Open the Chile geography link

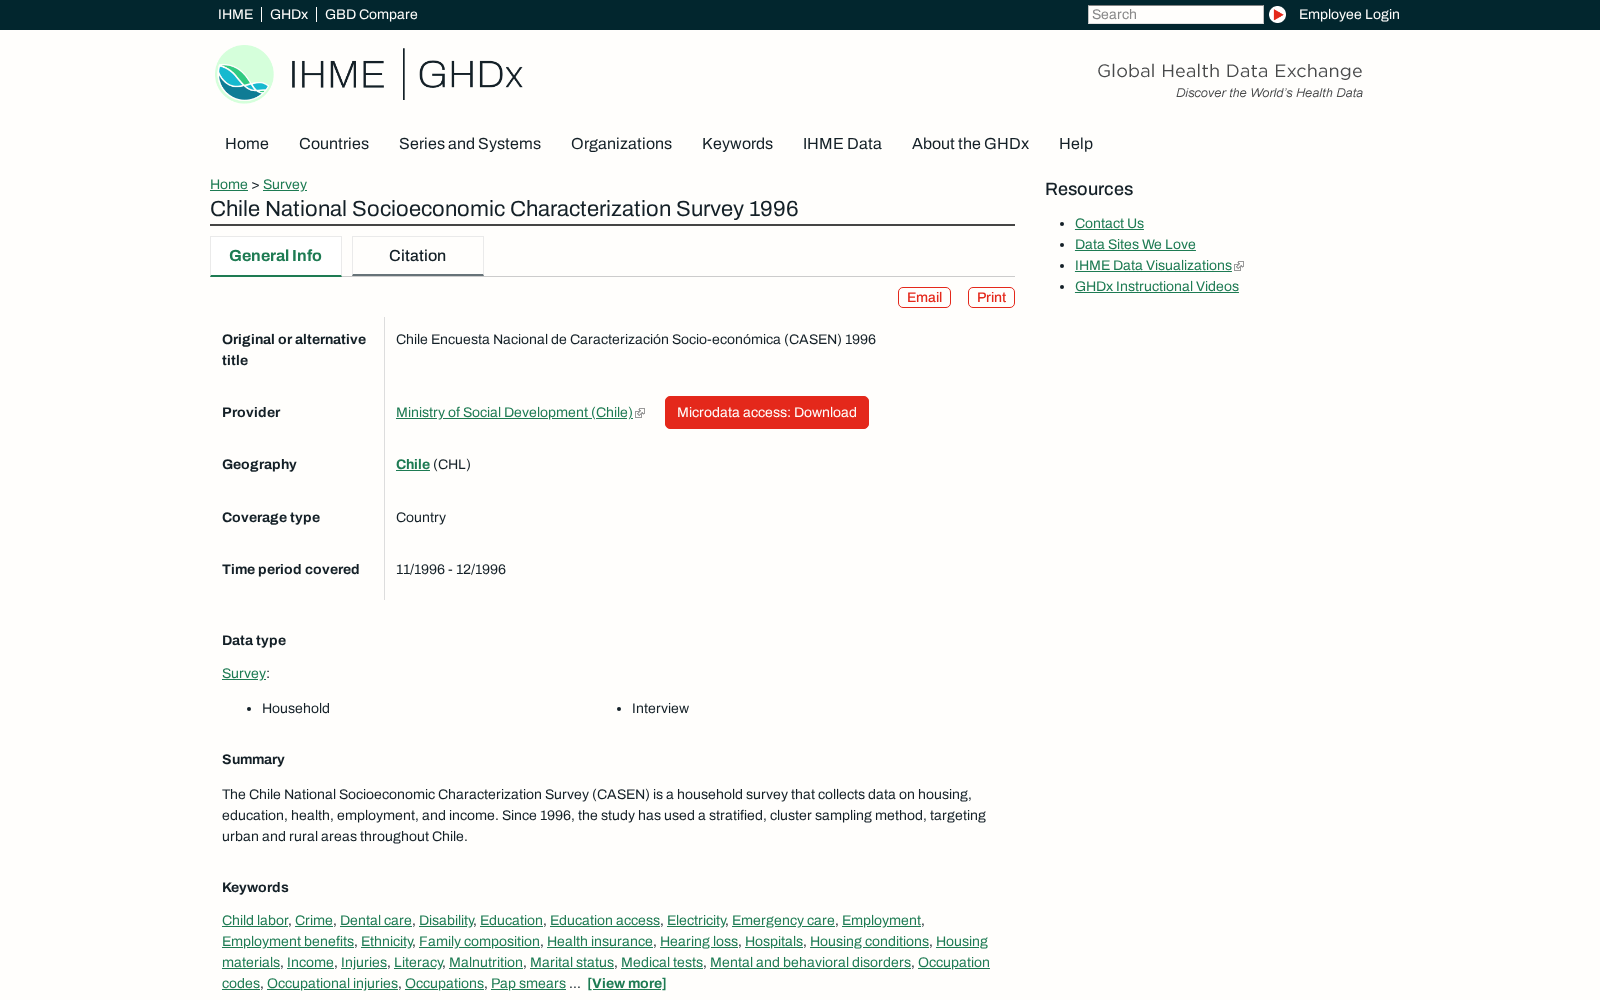tap(413, 464)
